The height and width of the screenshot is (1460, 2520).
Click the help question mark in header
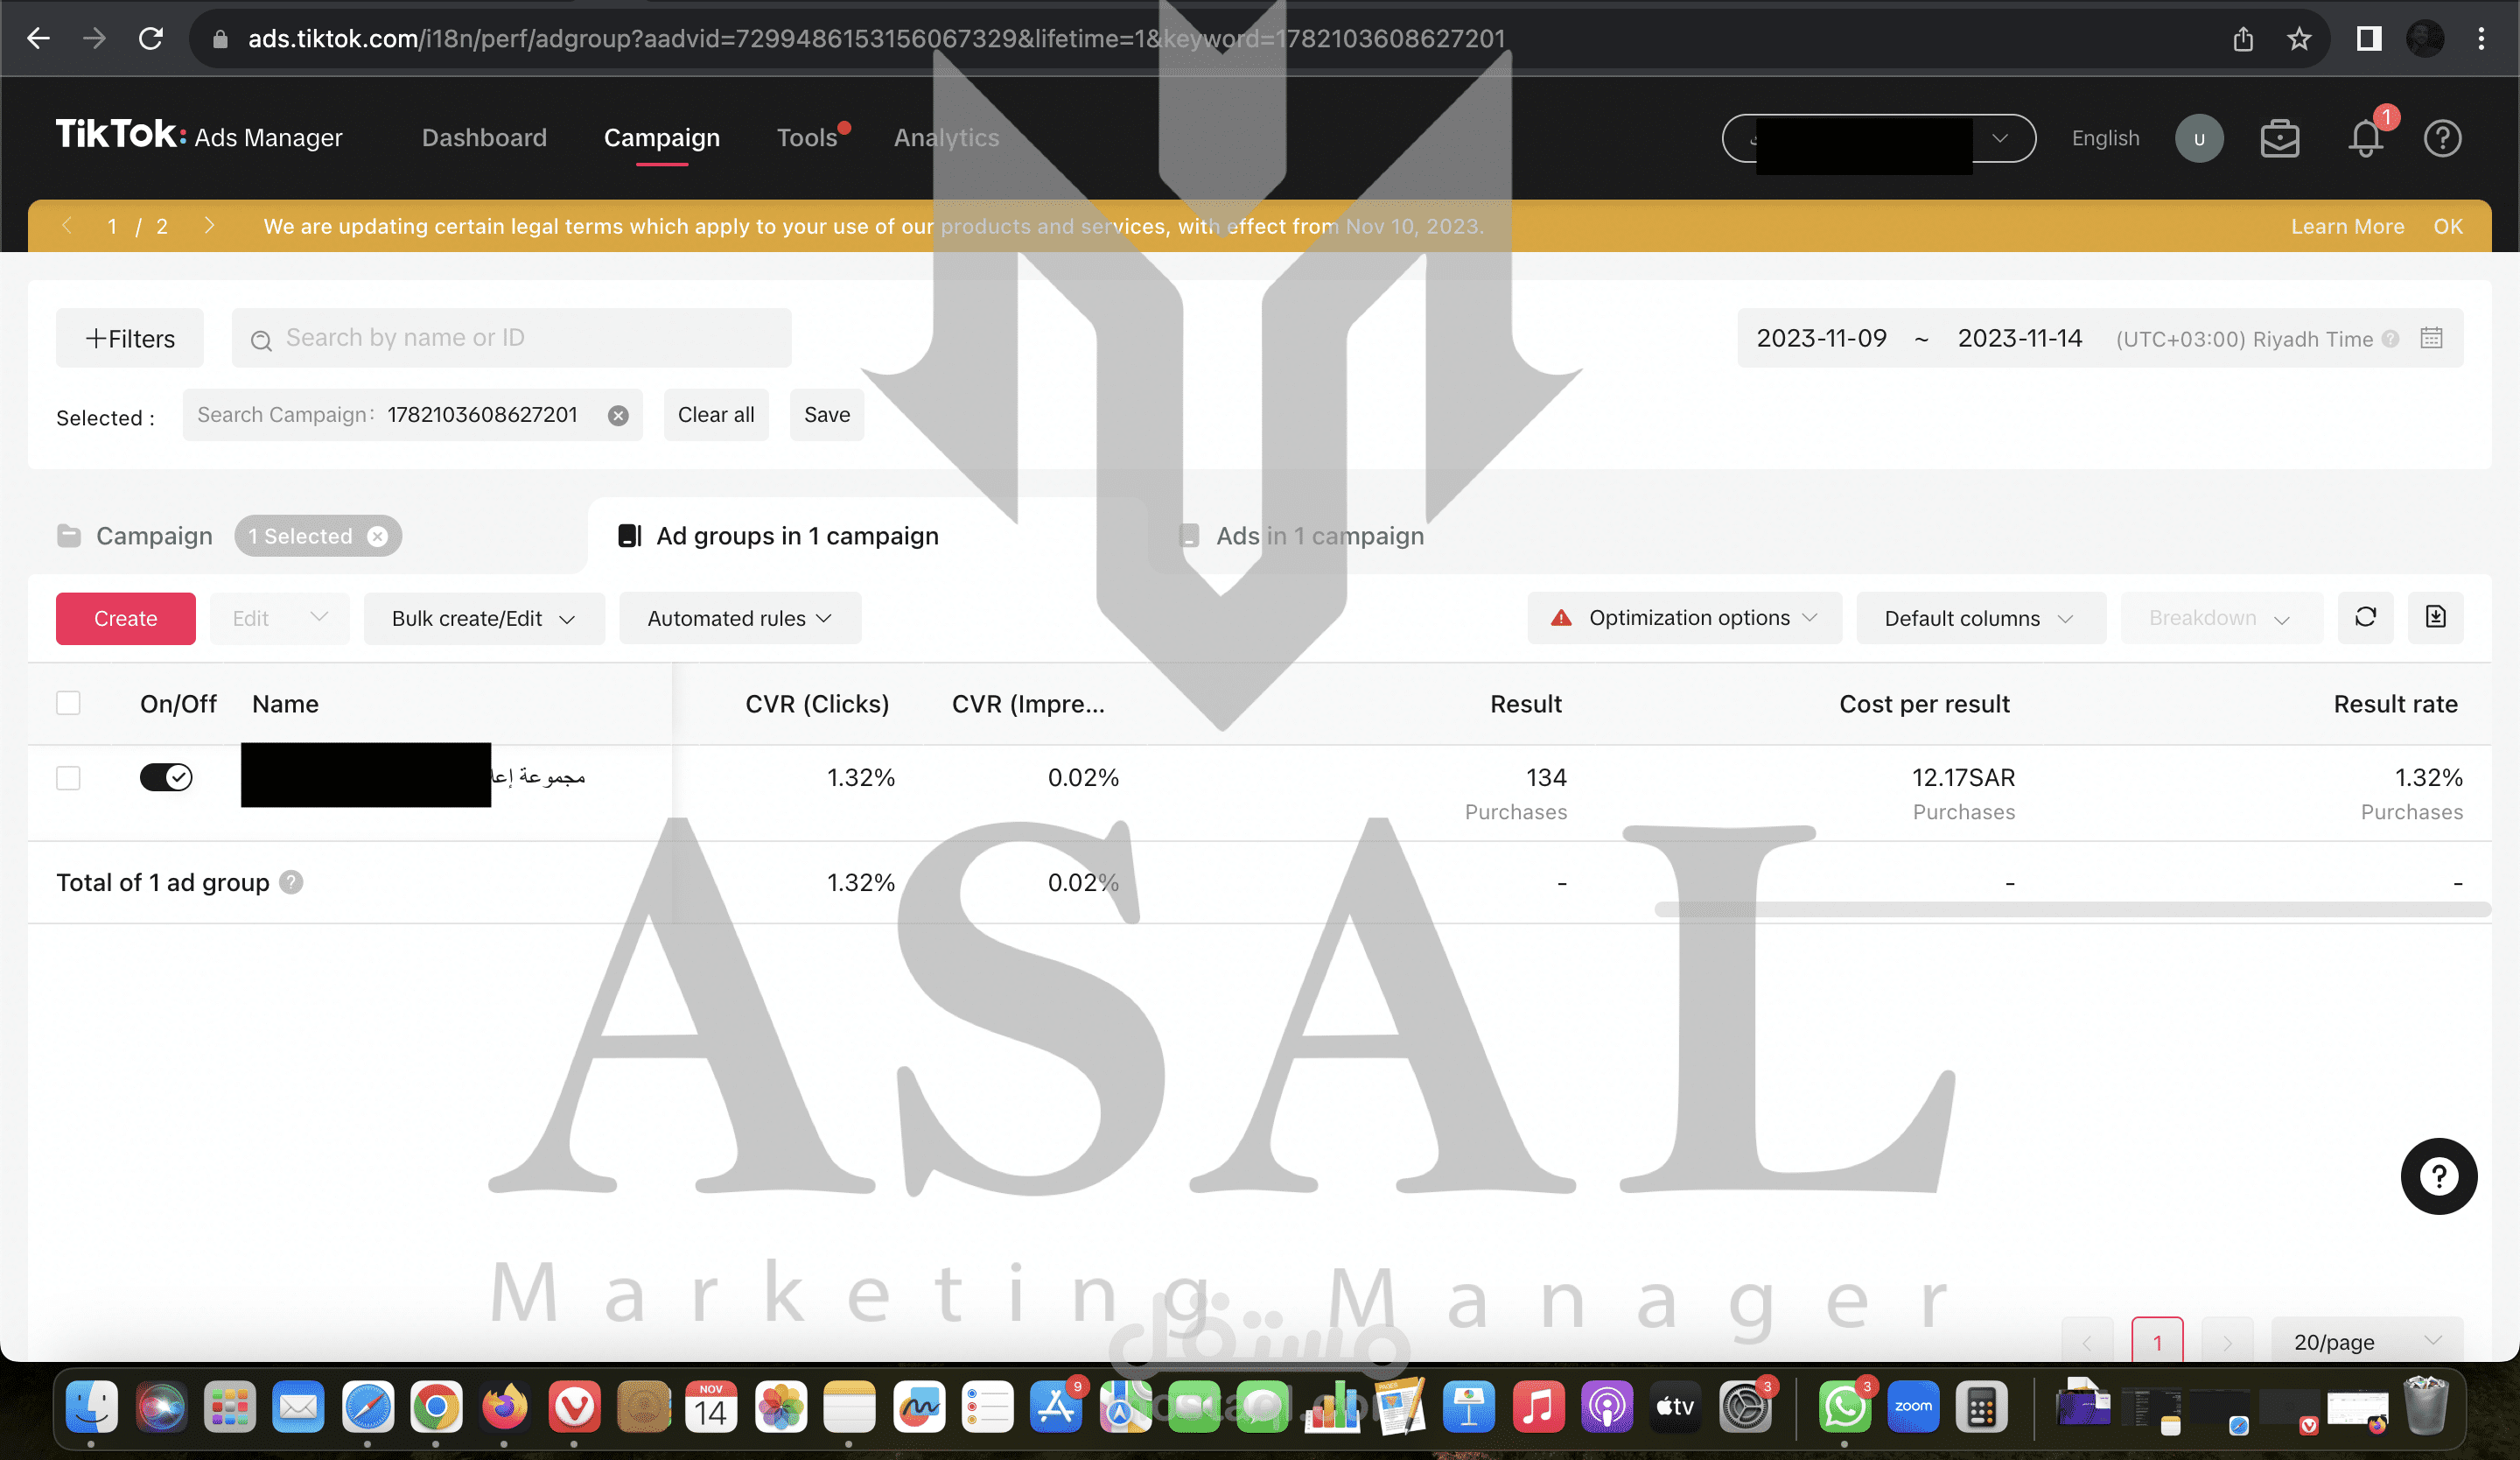(x=2441, y=138)
